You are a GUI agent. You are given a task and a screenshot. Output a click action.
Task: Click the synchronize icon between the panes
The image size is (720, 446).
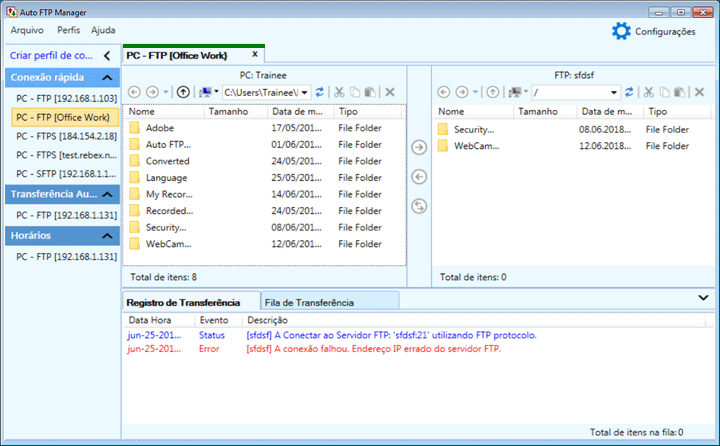(x=419, y=206)
